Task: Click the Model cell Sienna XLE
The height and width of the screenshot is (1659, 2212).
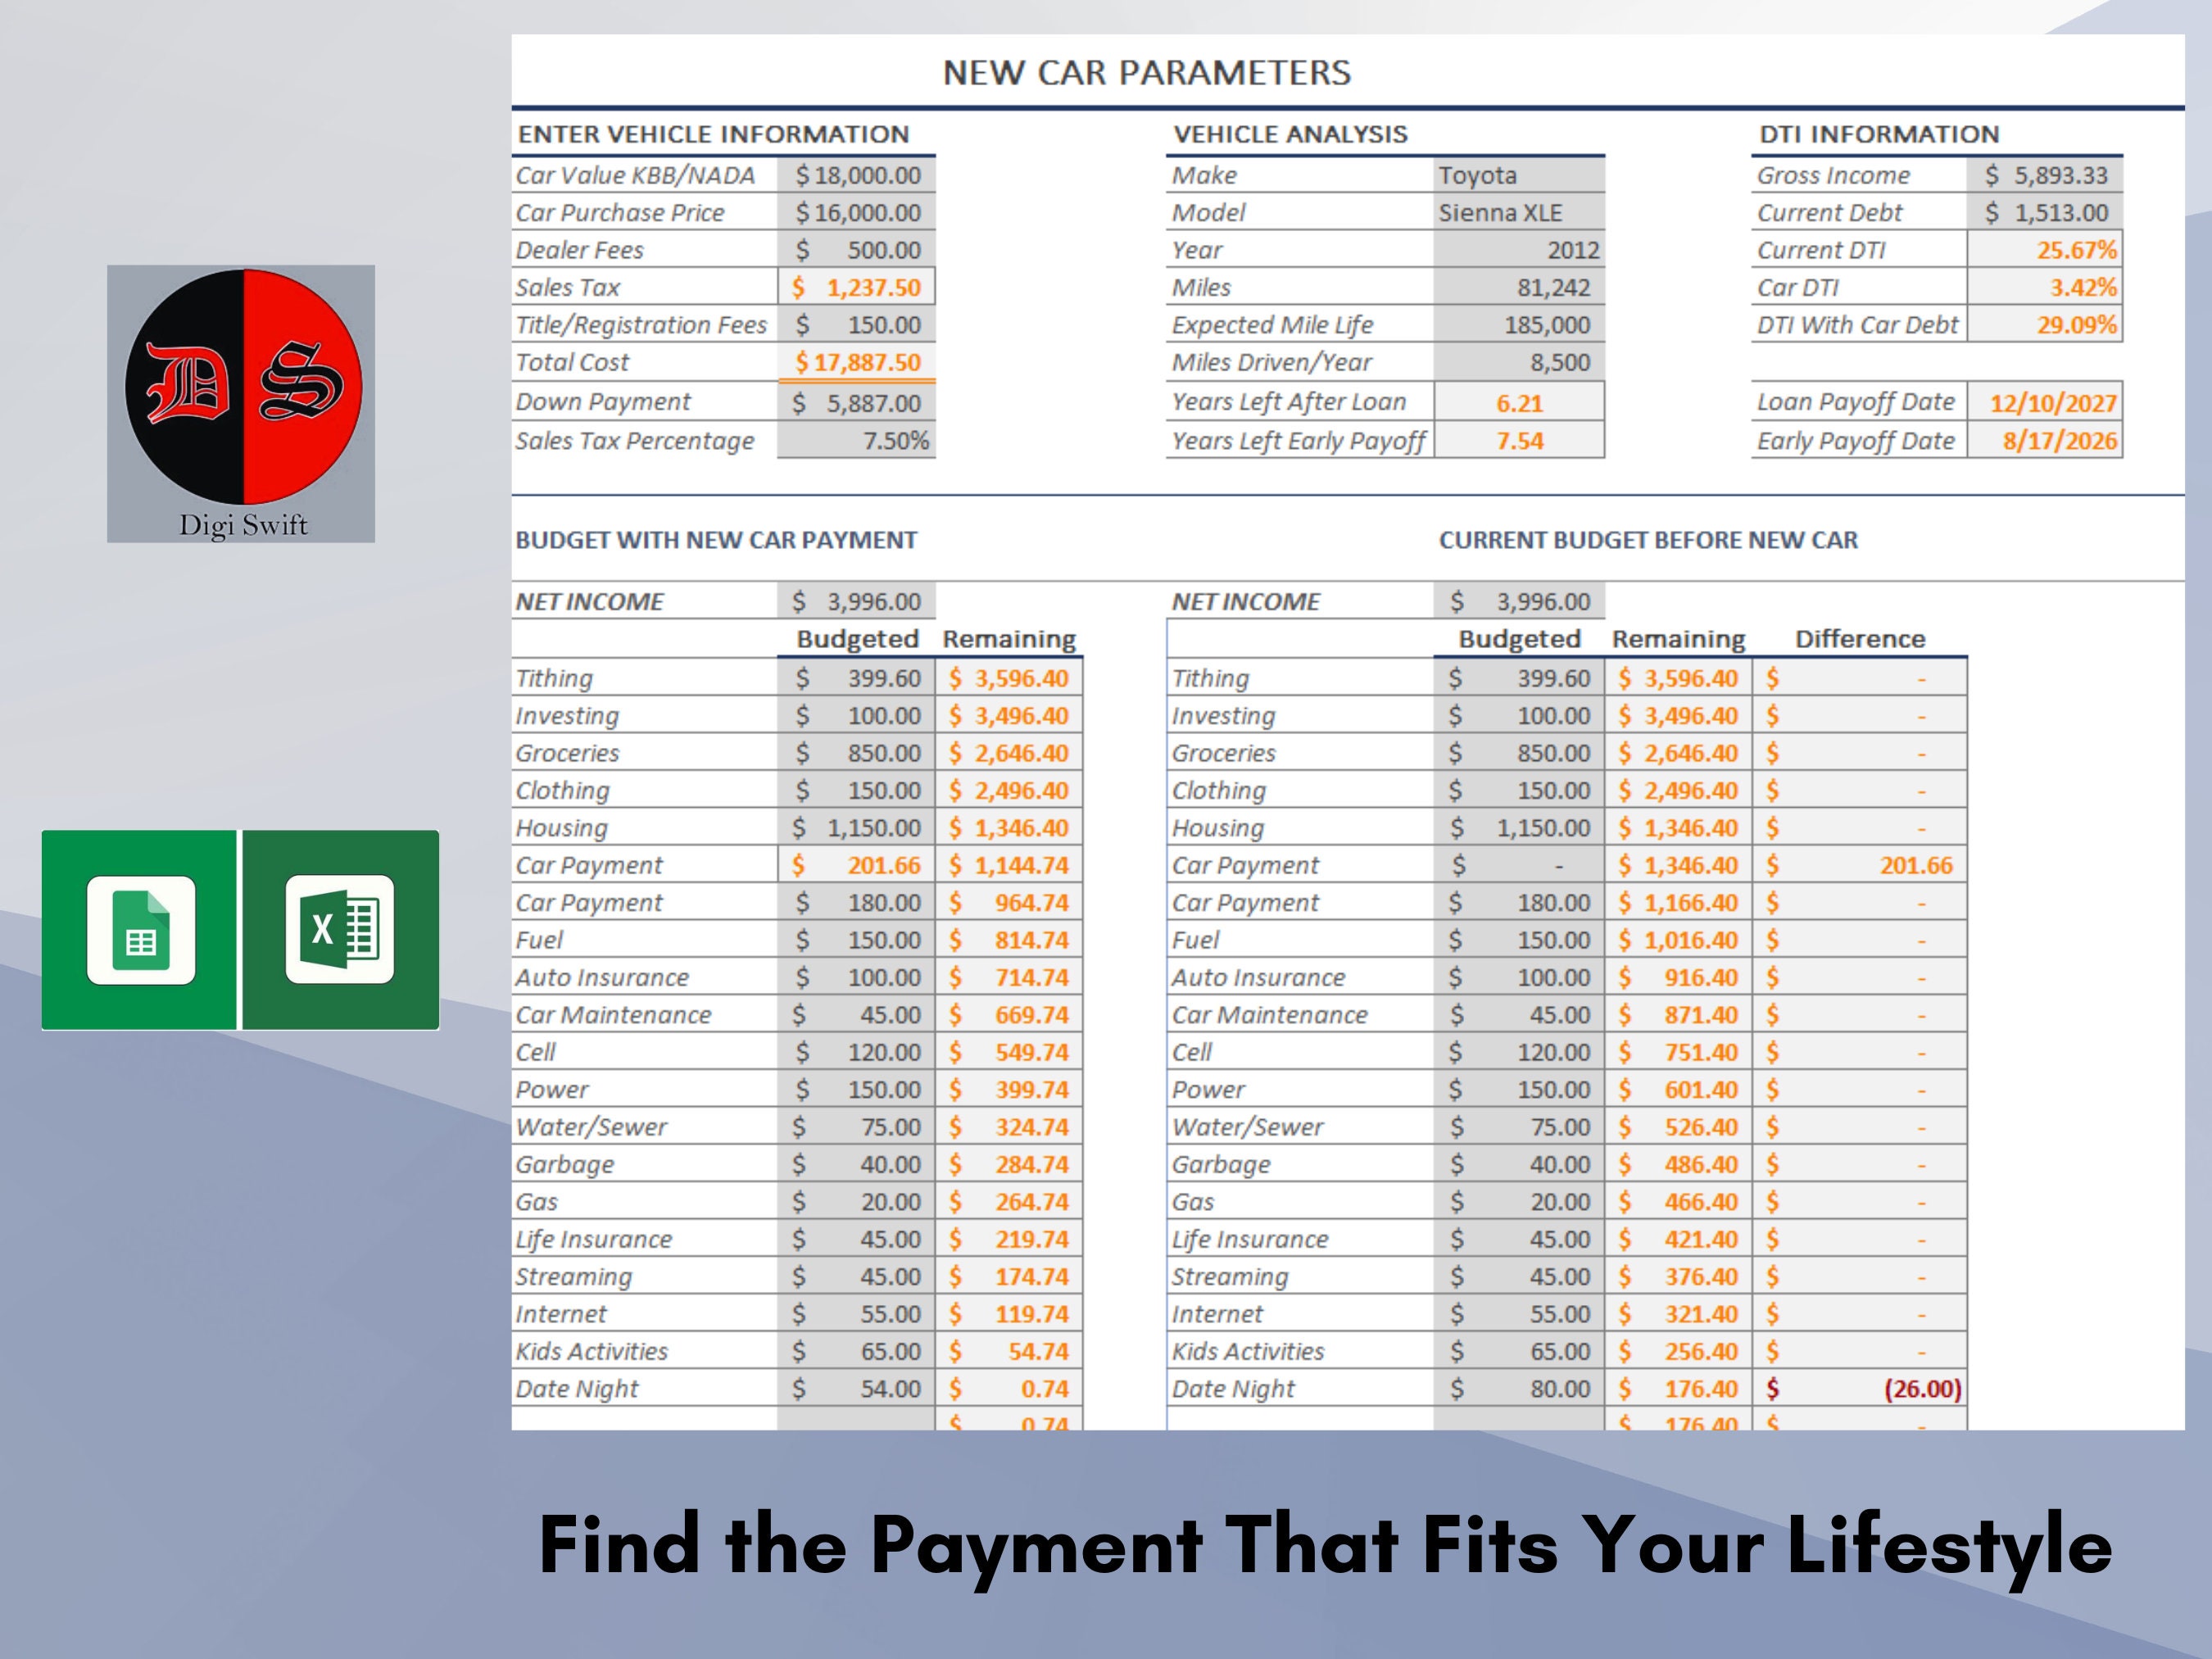Action: pyautogui.click(x=1518, y=212)
